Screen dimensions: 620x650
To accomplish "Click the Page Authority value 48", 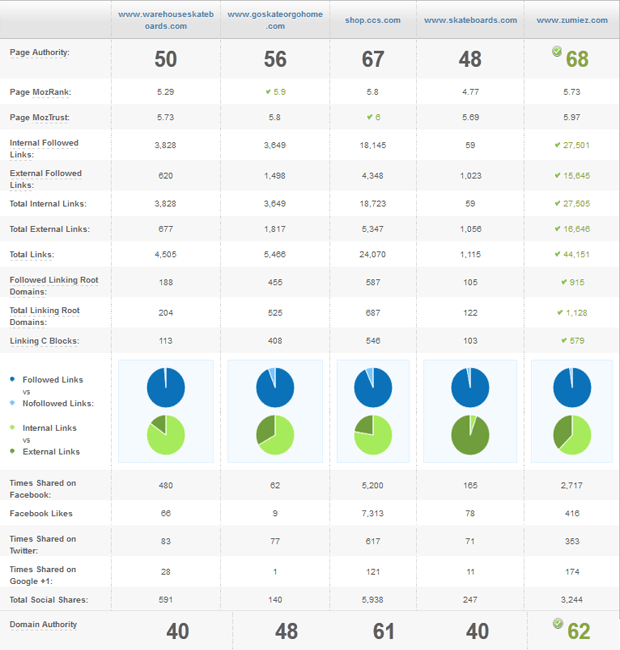I will click(x=470, y=59).
